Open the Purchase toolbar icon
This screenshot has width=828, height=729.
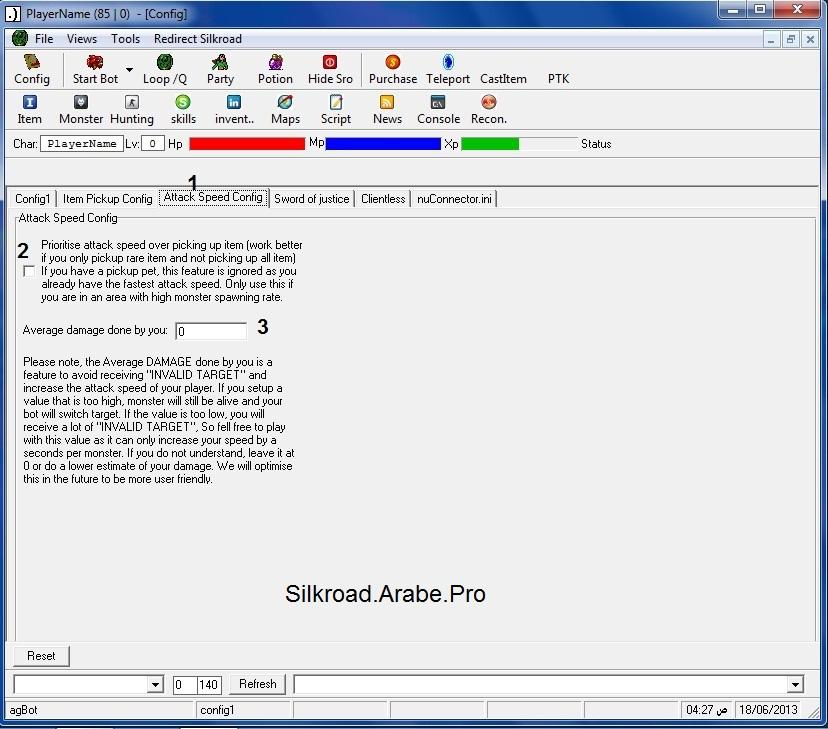(x=393, y=69)
